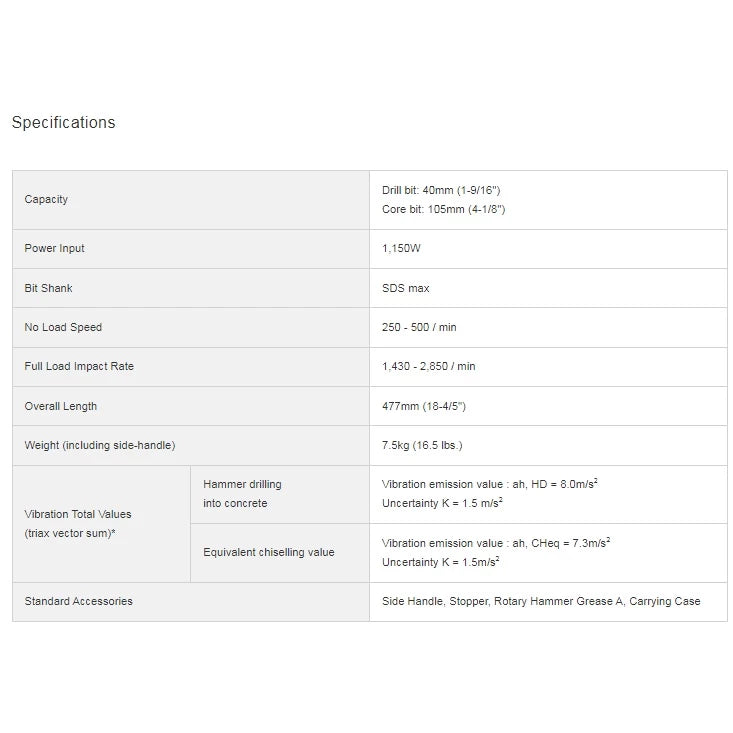This screenshot has height=733, width=733.
Task: Click the 1,430 - 2,850 / min value
Action: pos(428,366)
